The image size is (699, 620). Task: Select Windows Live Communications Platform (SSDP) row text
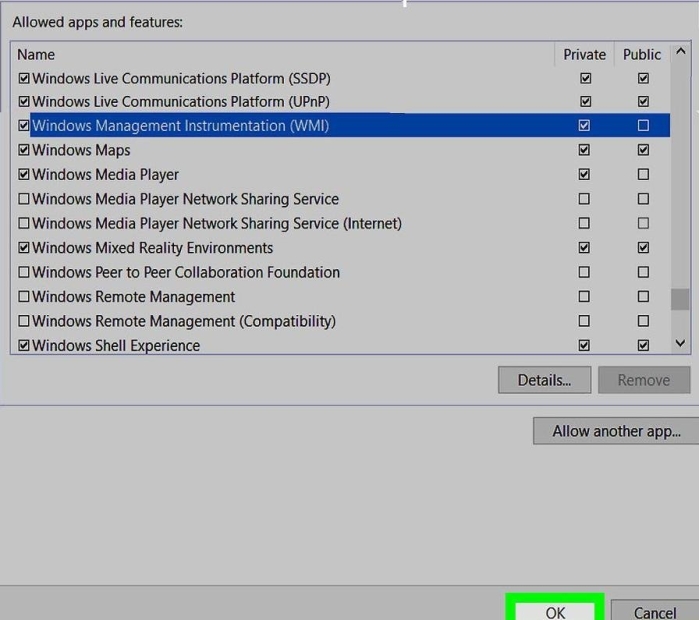[x=181, y=79]
